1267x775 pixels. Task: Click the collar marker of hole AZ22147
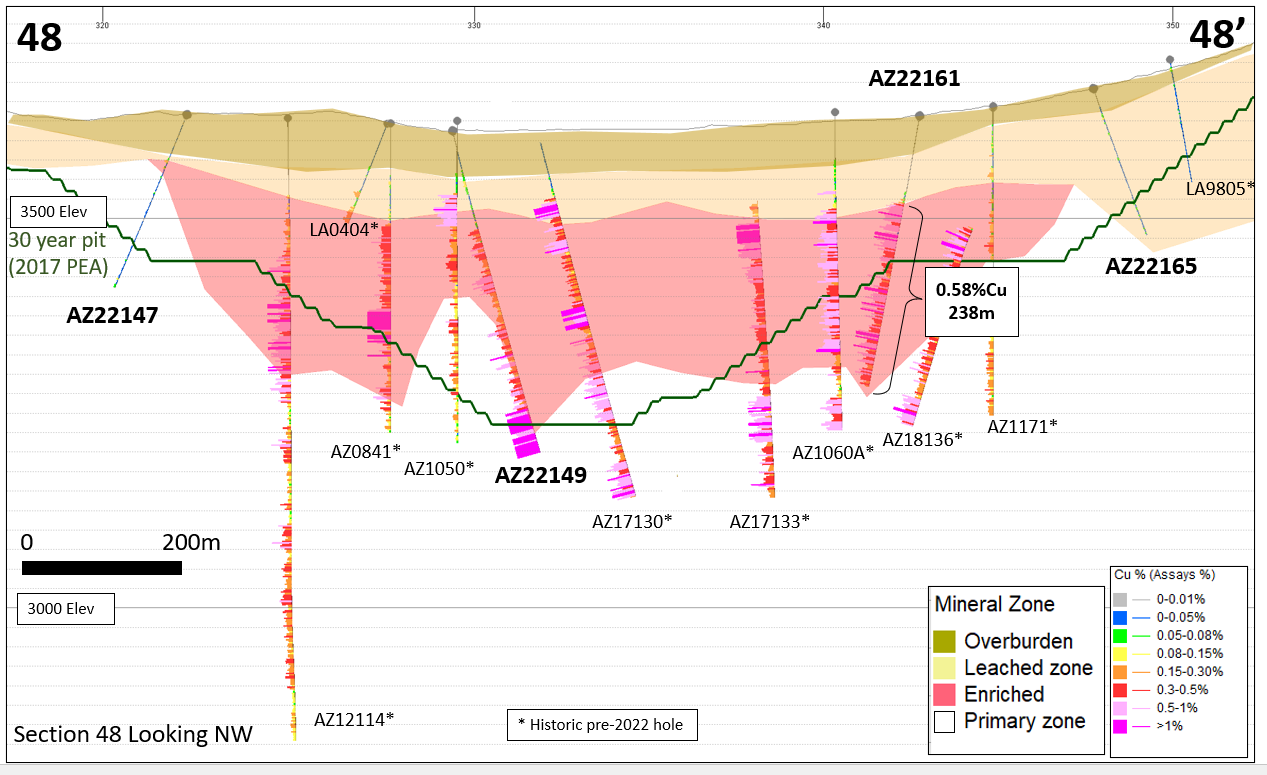coord(187,115)
